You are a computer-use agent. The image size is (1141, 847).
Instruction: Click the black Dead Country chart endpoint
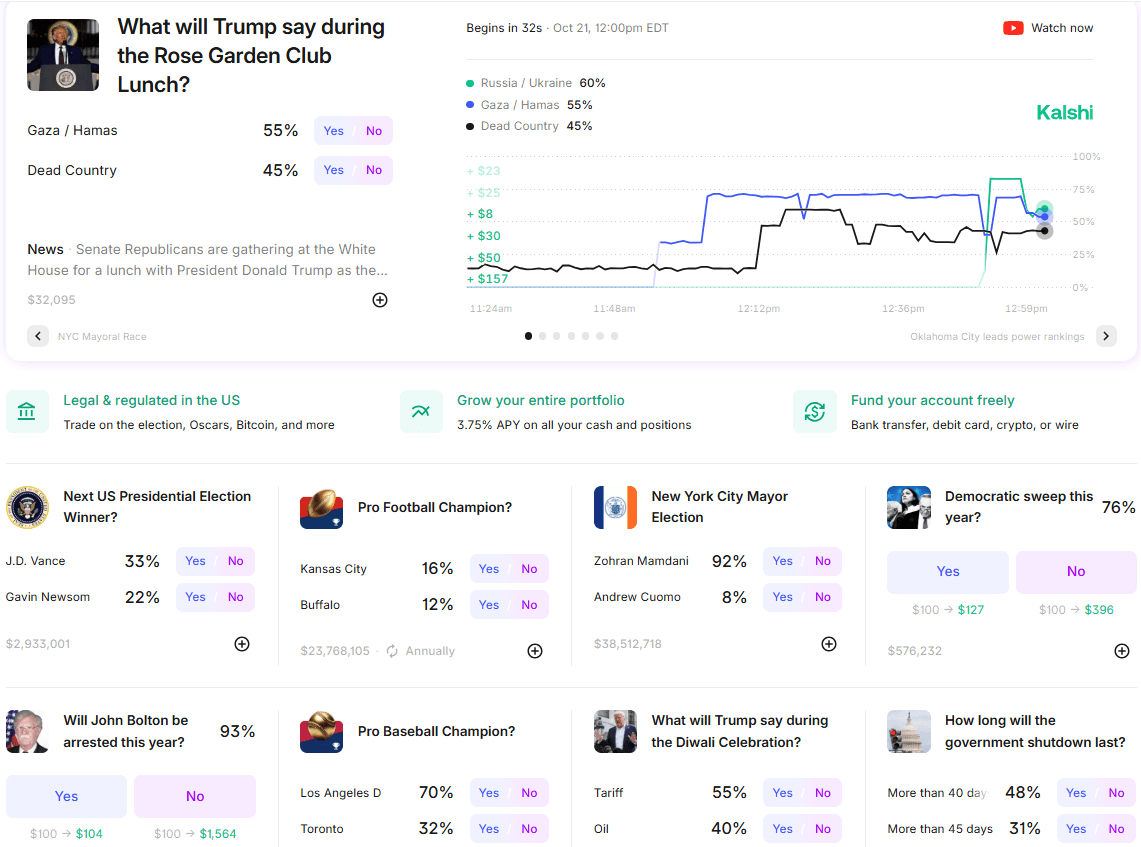pos(1044,231)
